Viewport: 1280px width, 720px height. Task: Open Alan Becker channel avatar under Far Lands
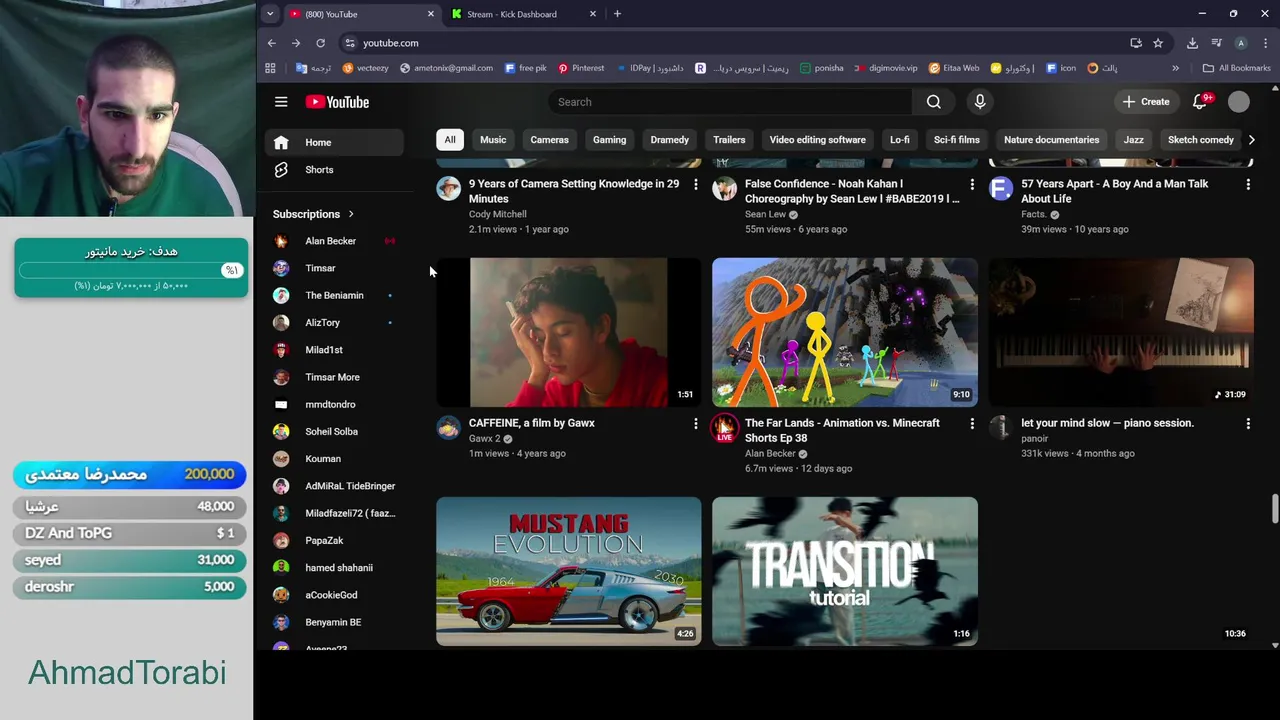pos(725,429)
